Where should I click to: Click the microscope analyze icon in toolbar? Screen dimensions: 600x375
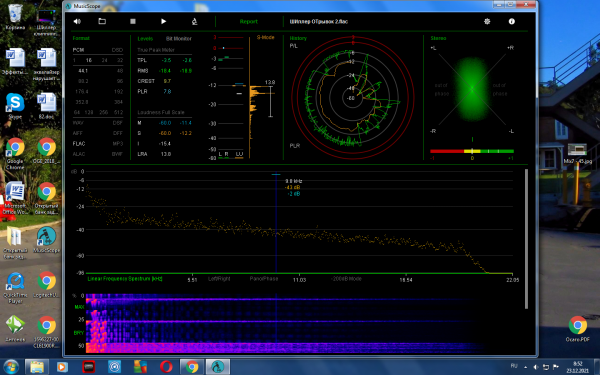pos(194,21)
